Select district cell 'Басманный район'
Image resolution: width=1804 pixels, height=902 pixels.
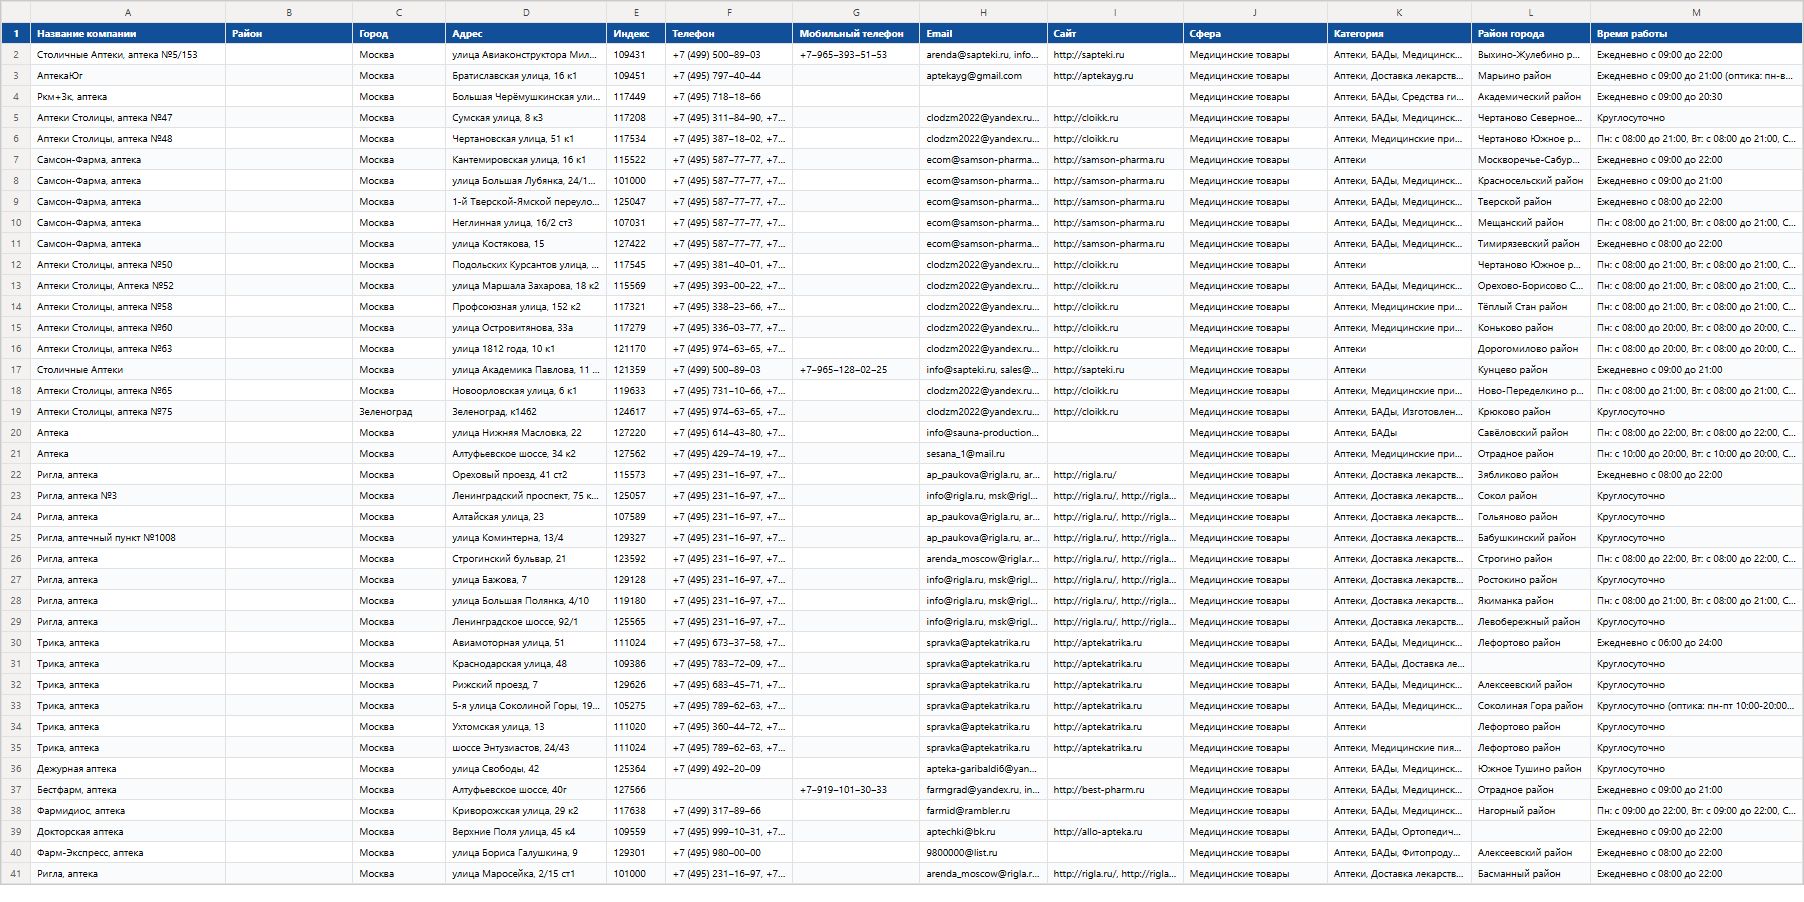point(1531,874)
